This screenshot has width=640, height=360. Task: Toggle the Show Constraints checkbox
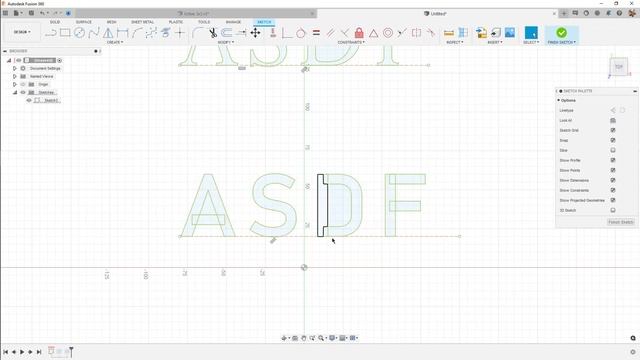(613, 190)
